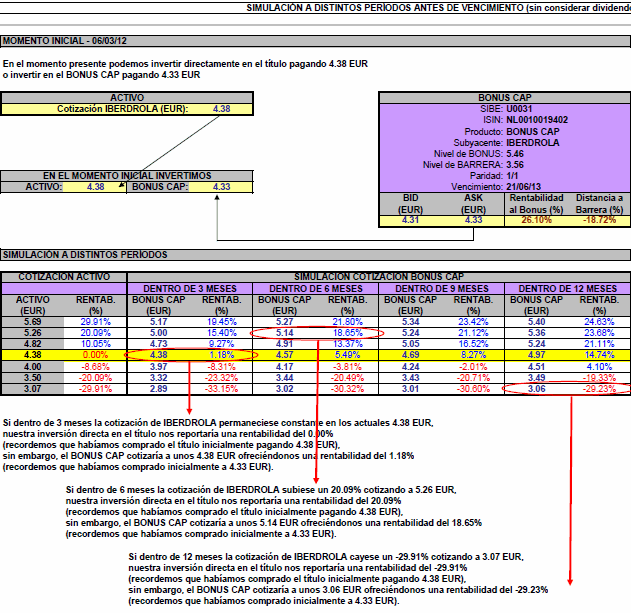Click the 12-month rentabilidad 14.74%

(x=599, y=355)
